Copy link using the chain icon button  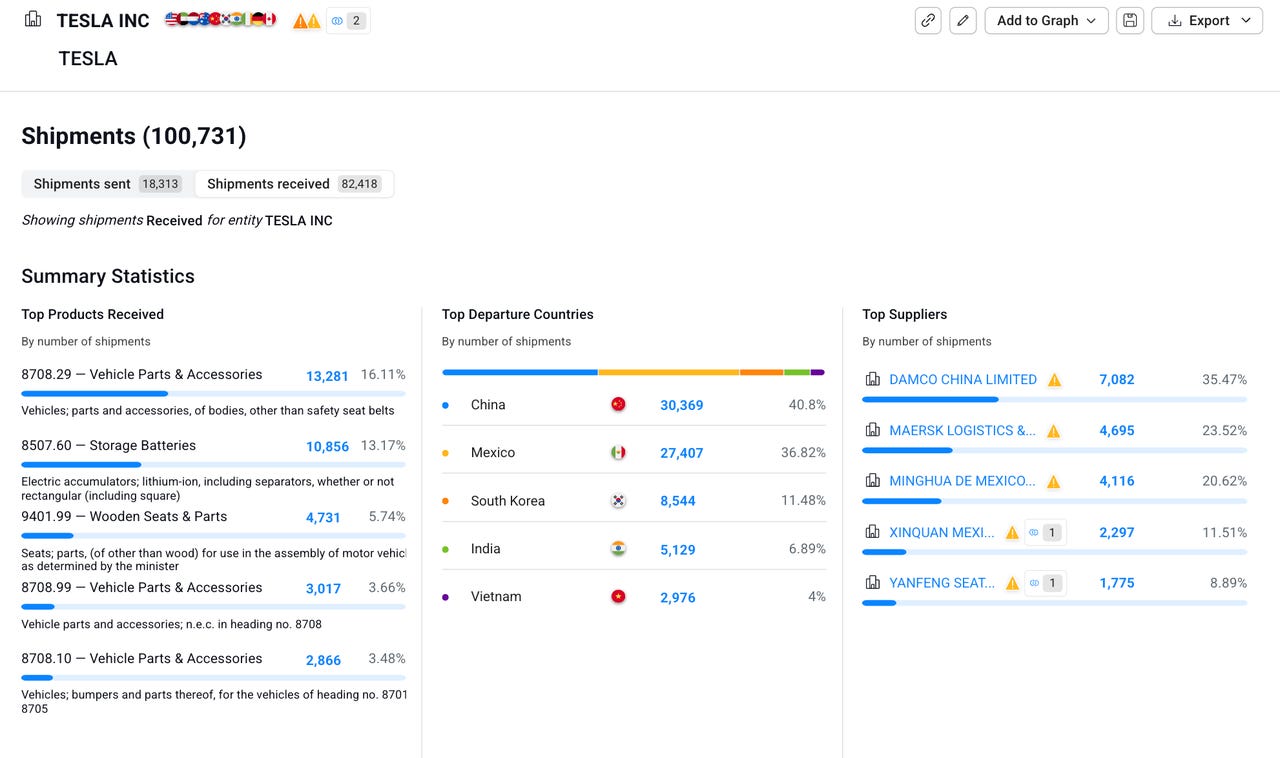(928, 21)
